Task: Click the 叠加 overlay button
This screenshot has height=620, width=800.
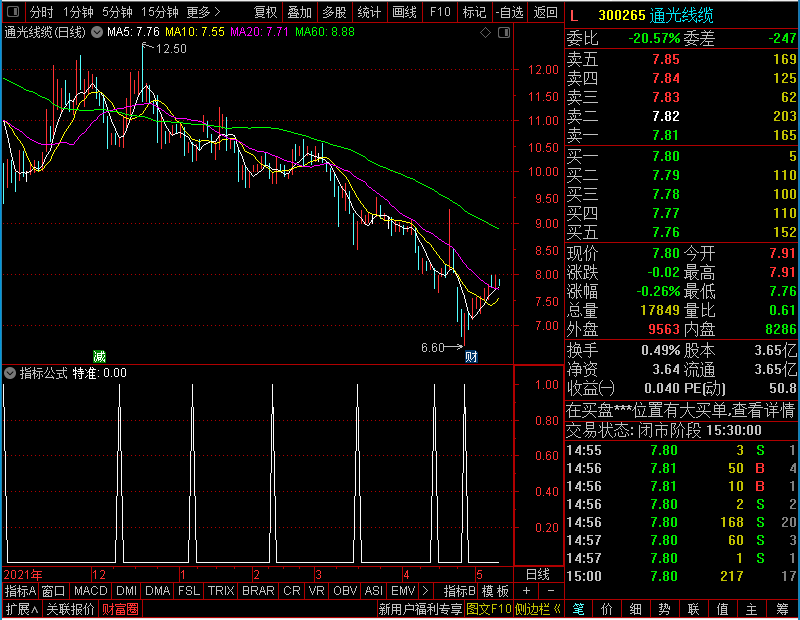Action: (x=299, y=12)
